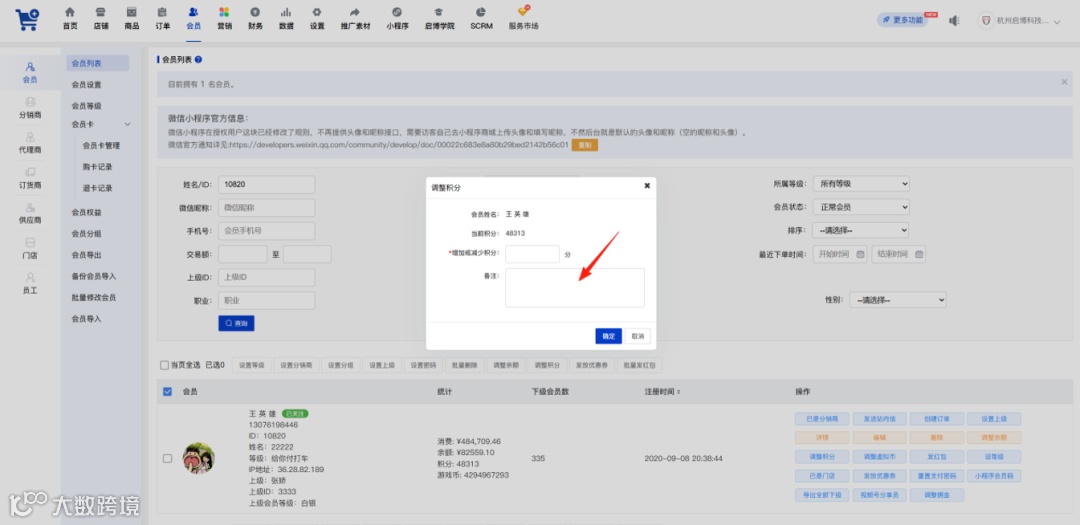
Task: Click the 王英雄 member avatar thumbnail
Action: (198, 458)
